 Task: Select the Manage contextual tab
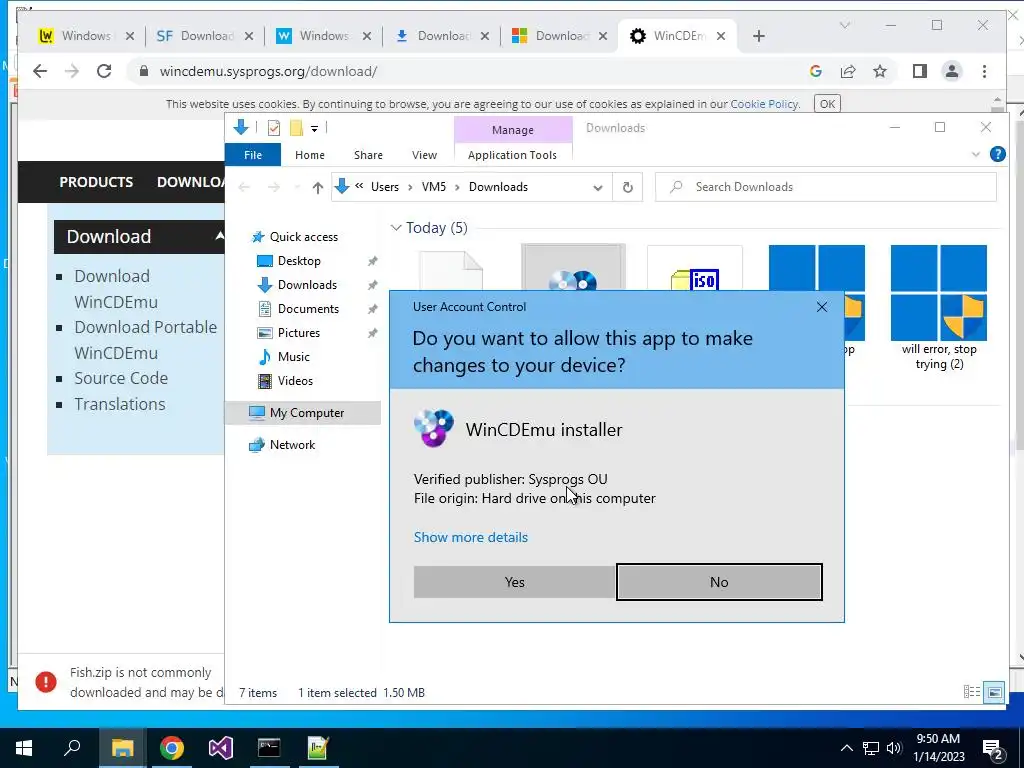[x=513, y=130]
